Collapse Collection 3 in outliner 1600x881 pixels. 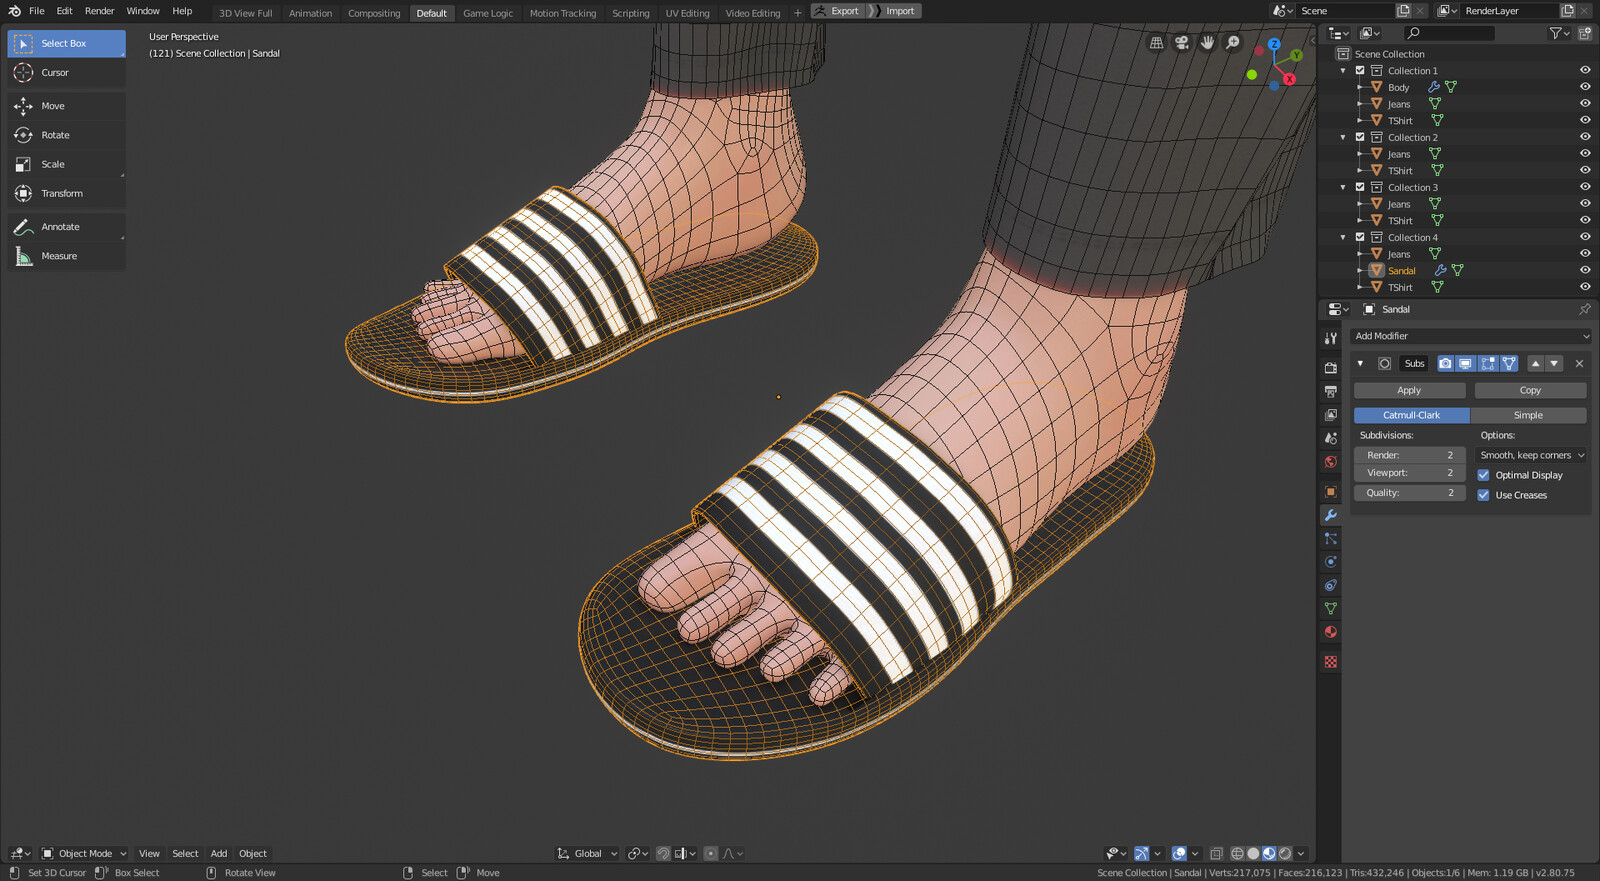tap(1343, 187)
